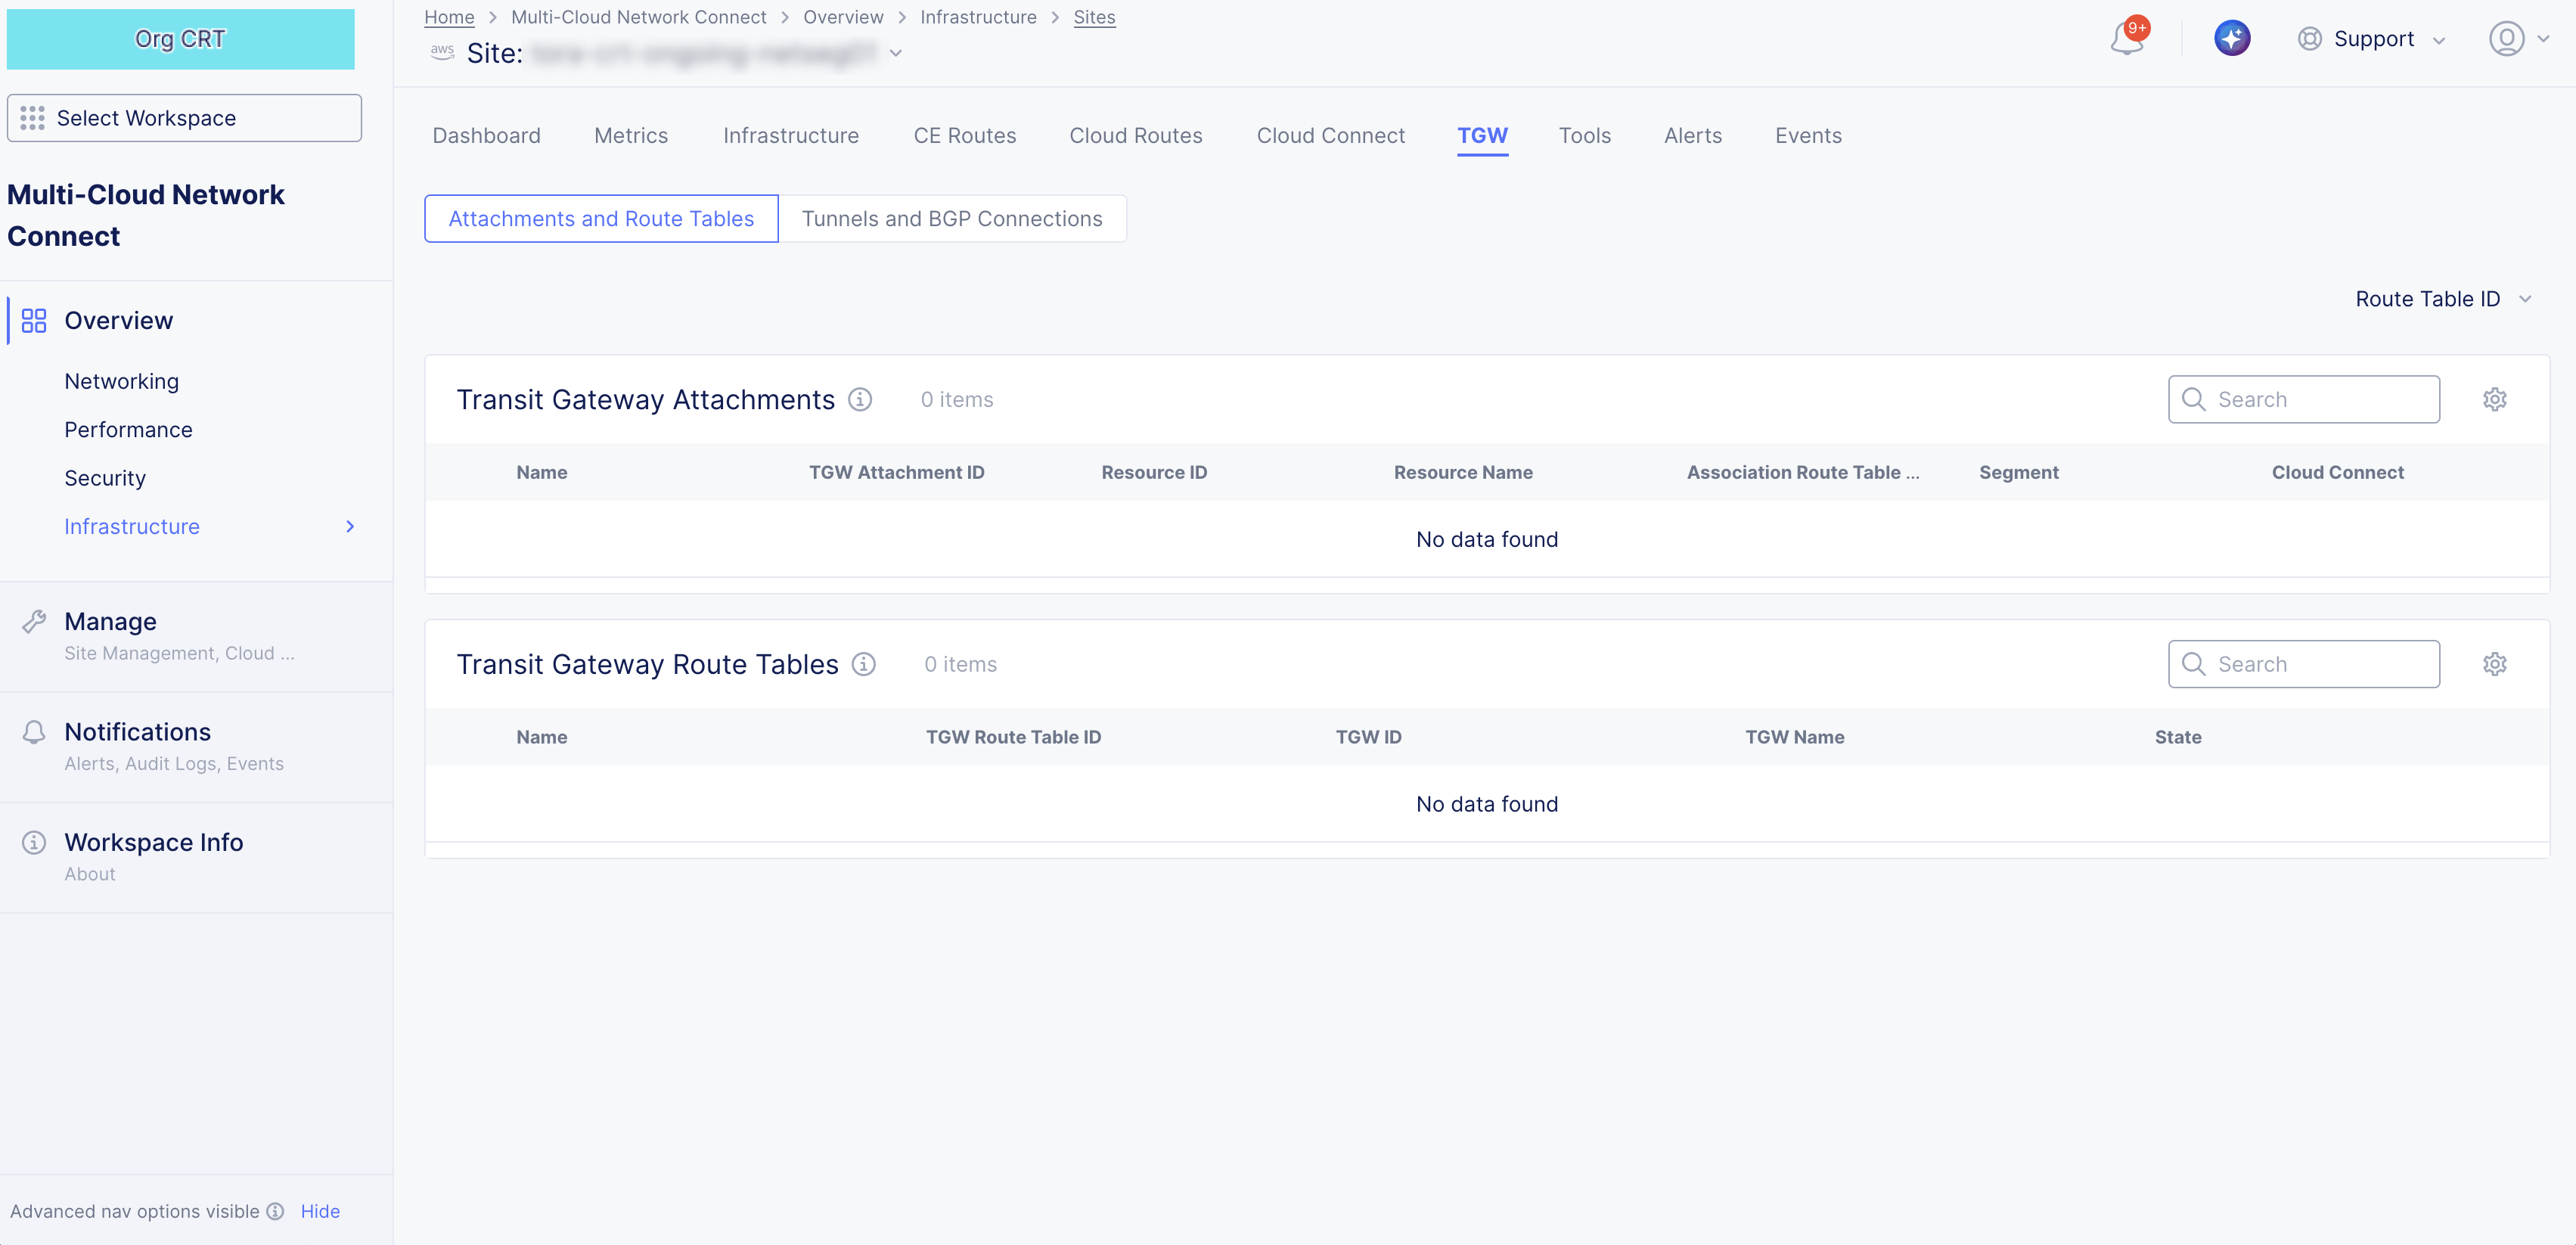Screen dimensions: 2576x1245
Task: Click the AI assistant sparkle icon
Action: (2231, 39)
